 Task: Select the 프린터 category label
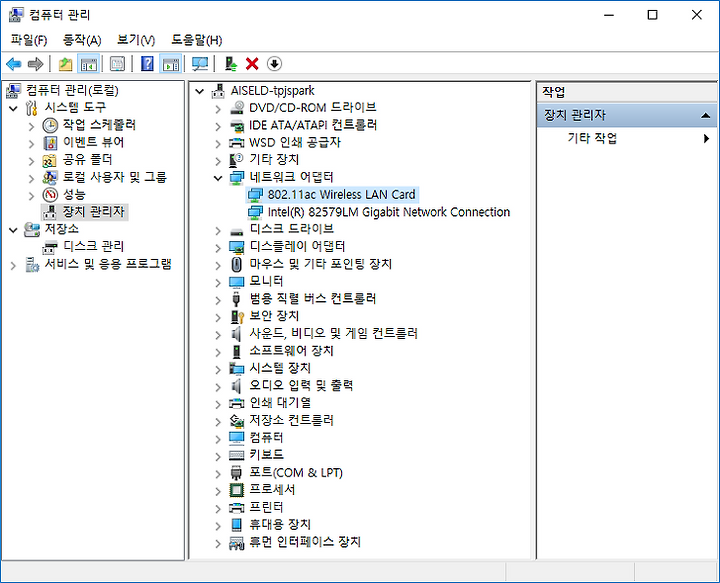[x=266, y=507]
